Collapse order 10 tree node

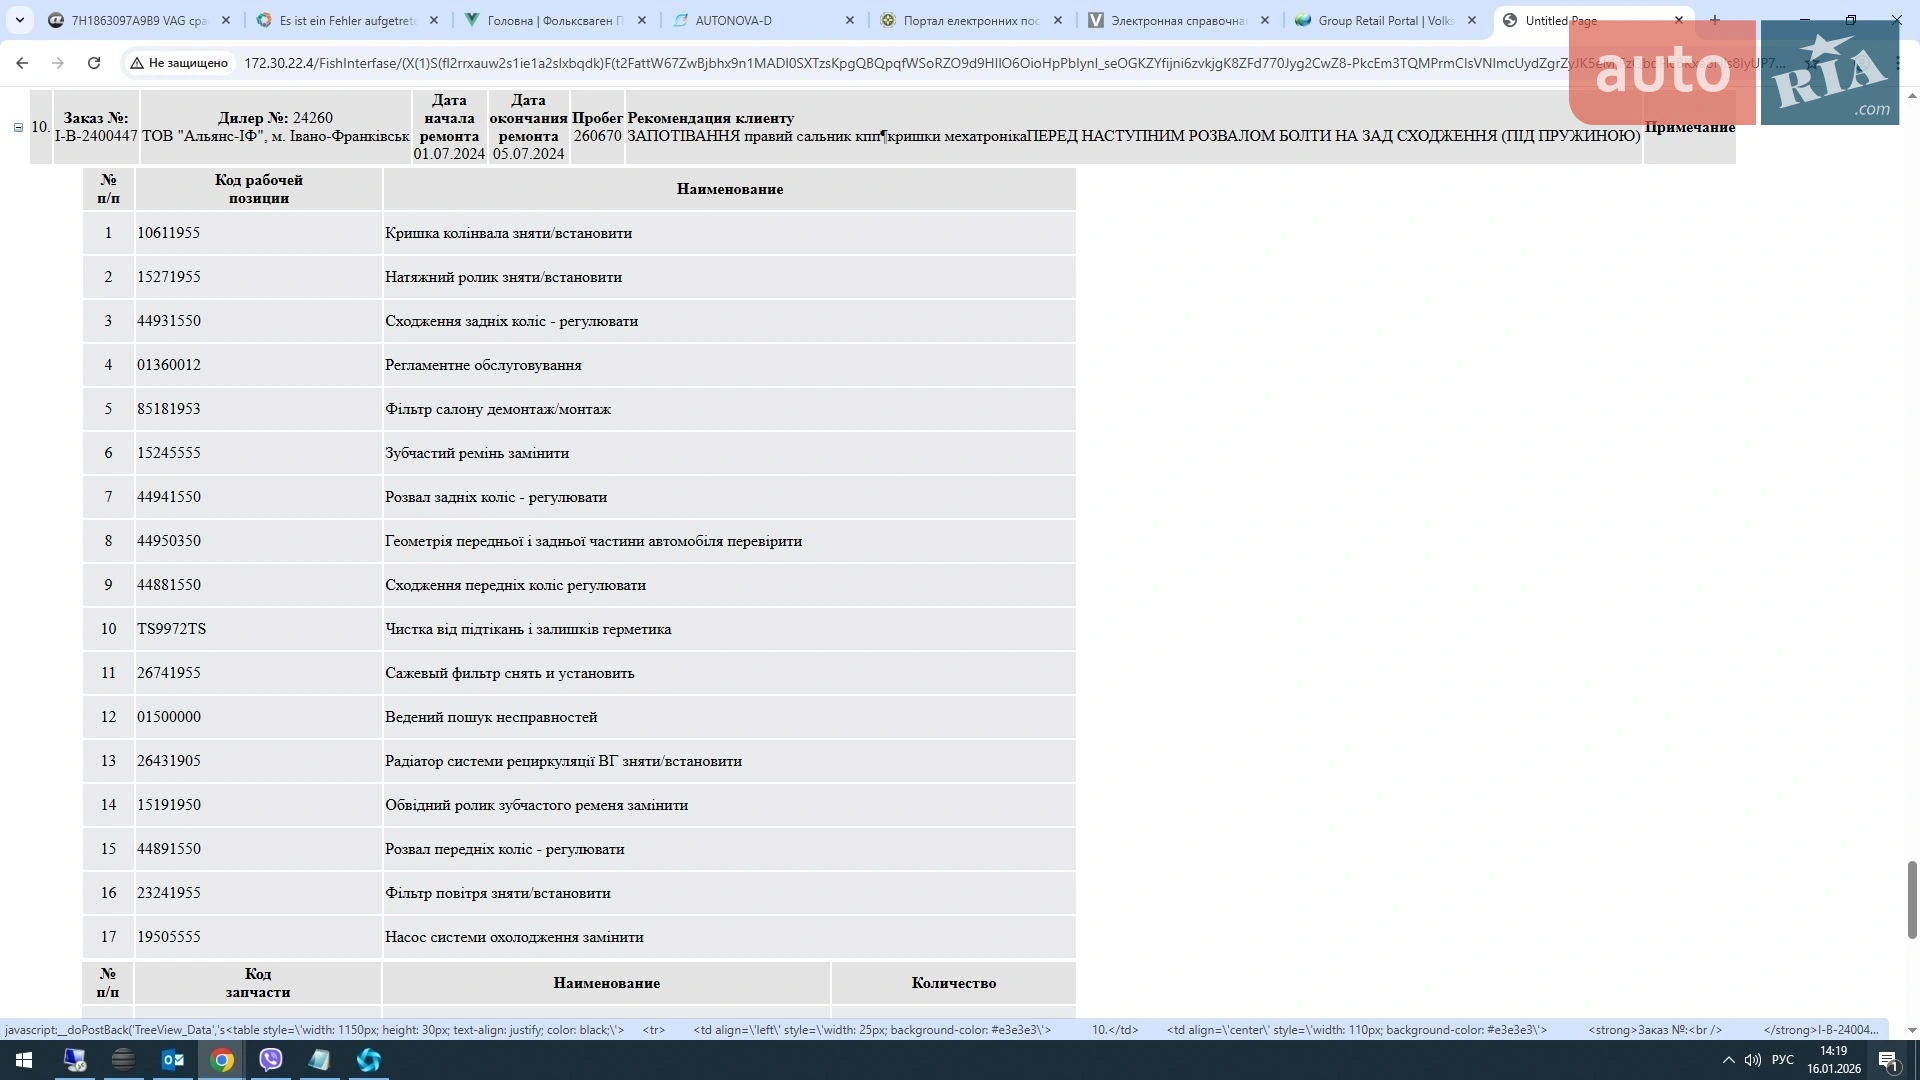coord(18,127)
